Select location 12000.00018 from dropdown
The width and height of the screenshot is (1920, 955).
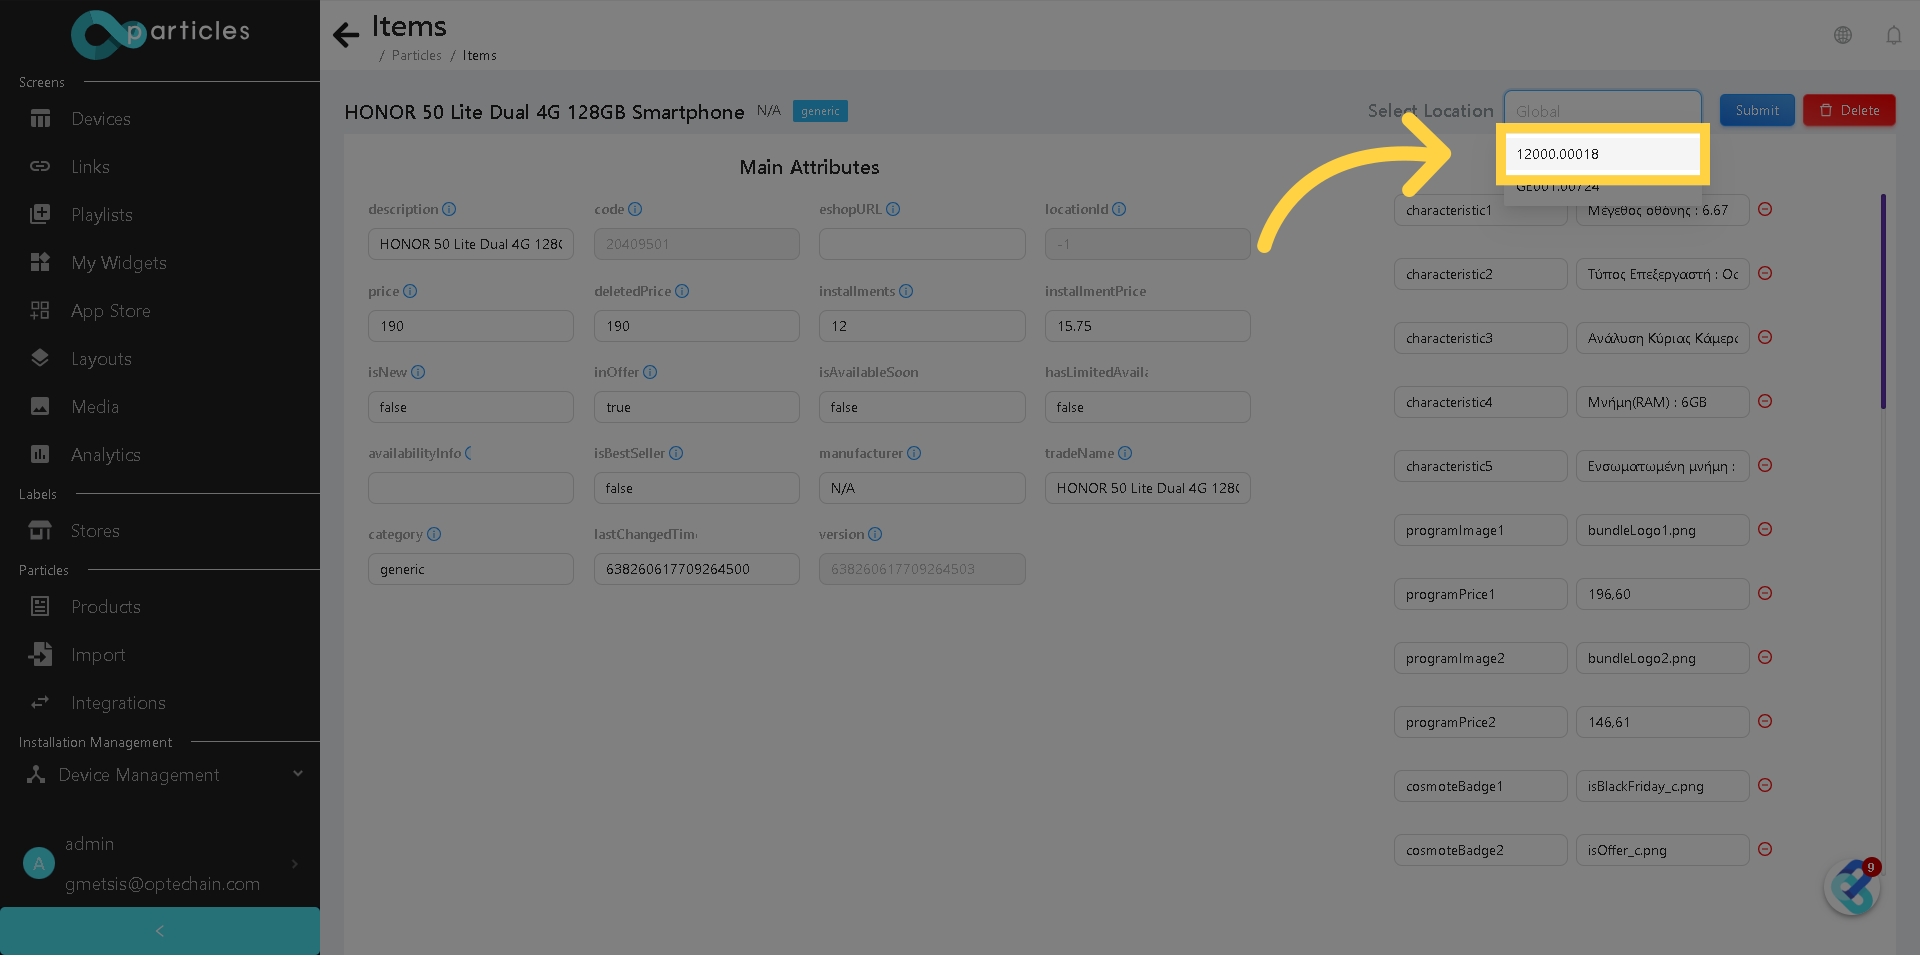click(x=1602, y=154)
